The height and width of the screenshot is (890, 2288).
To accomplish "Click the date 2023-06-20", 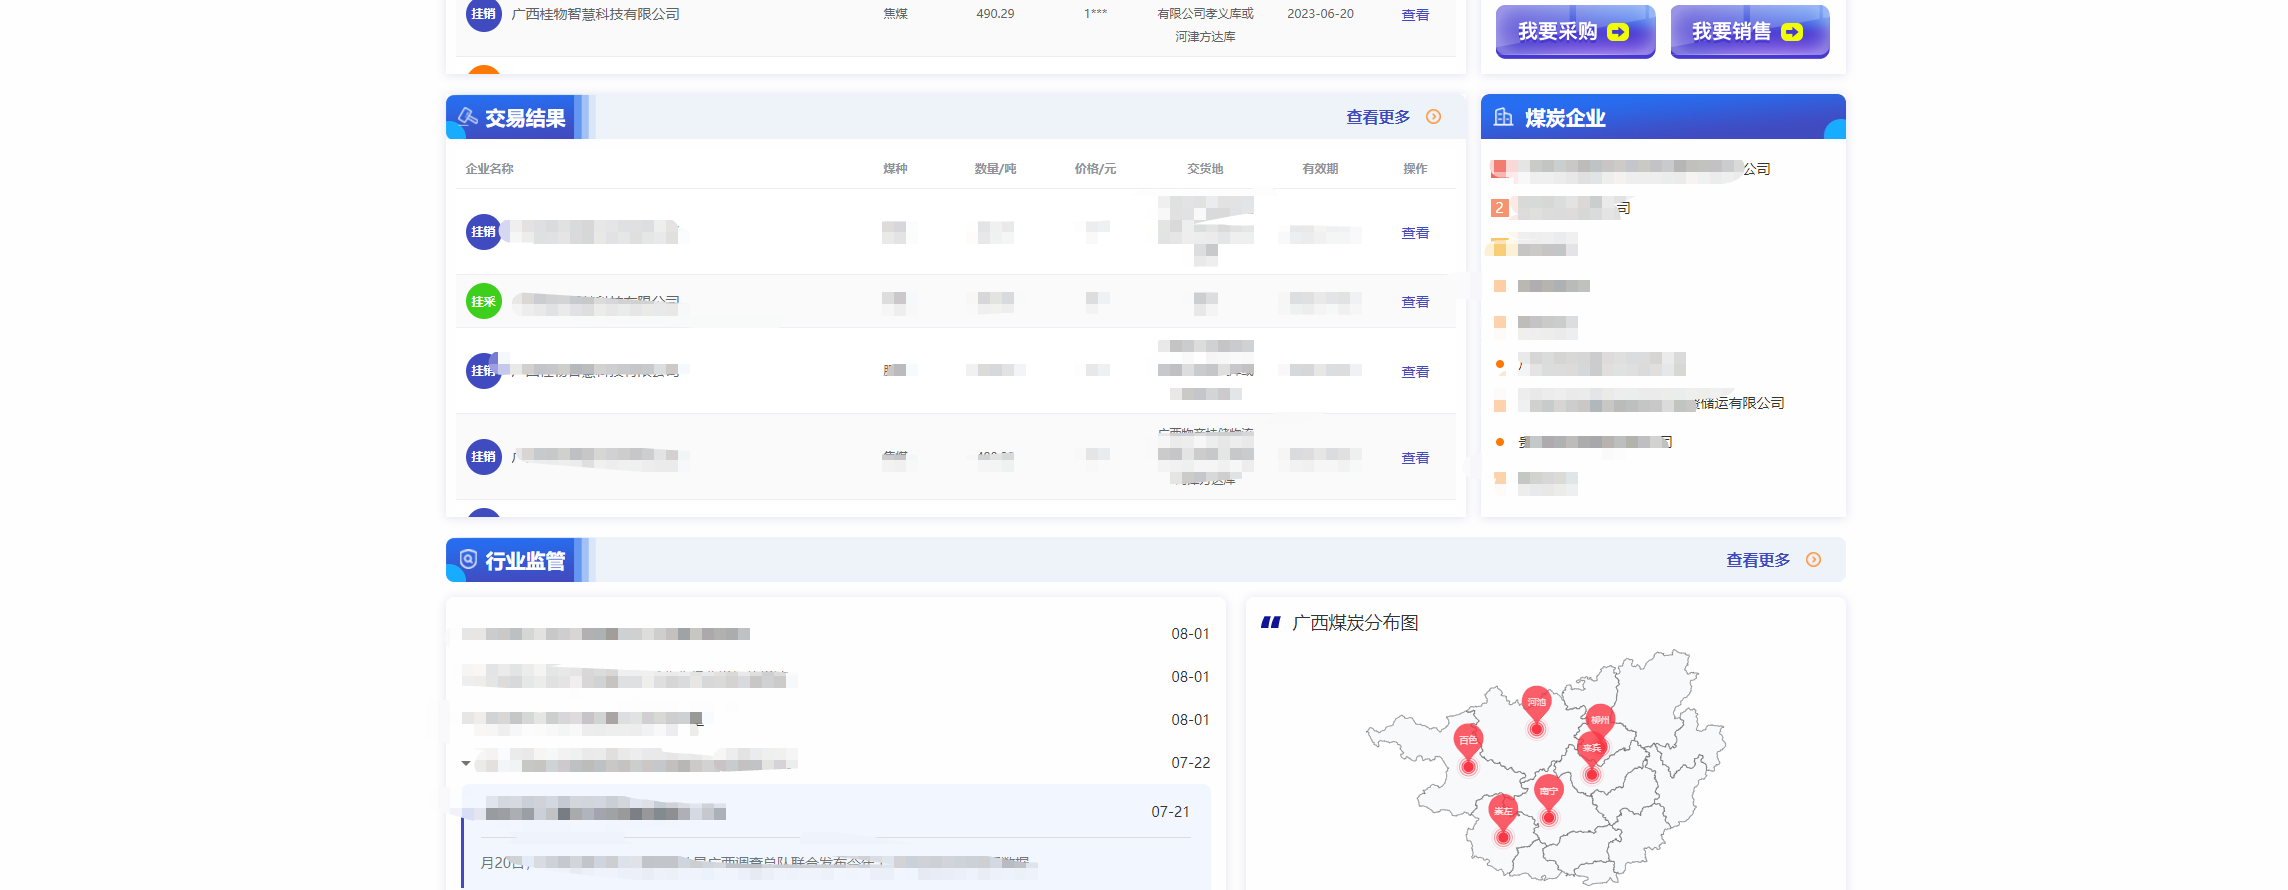I will click(1320, 14).
